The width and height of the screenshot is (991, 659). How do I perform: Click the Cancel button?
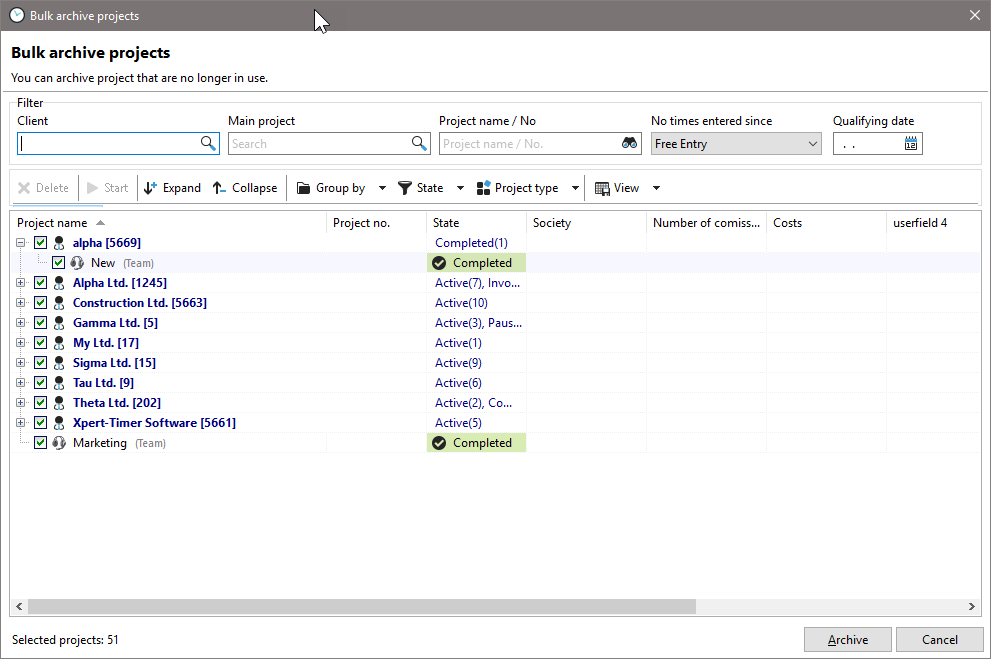pyautogui.click(x=939, y=639)
